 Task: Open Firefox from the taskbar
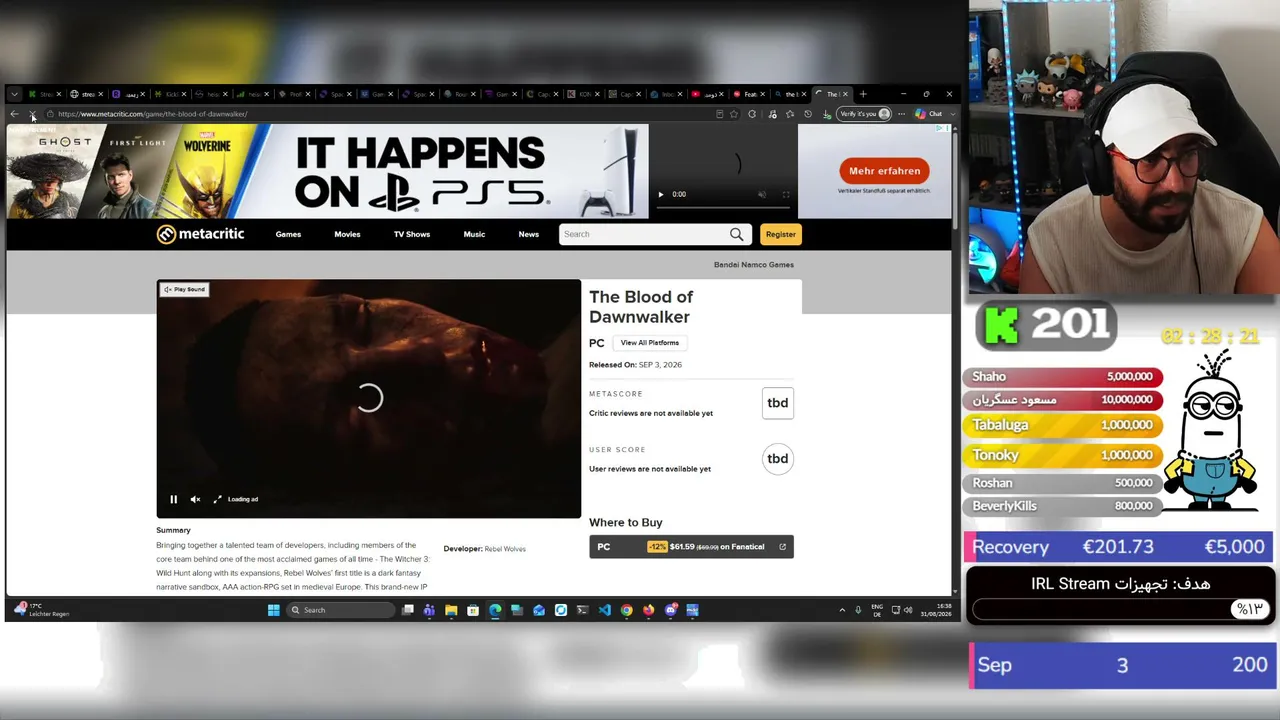648,610
